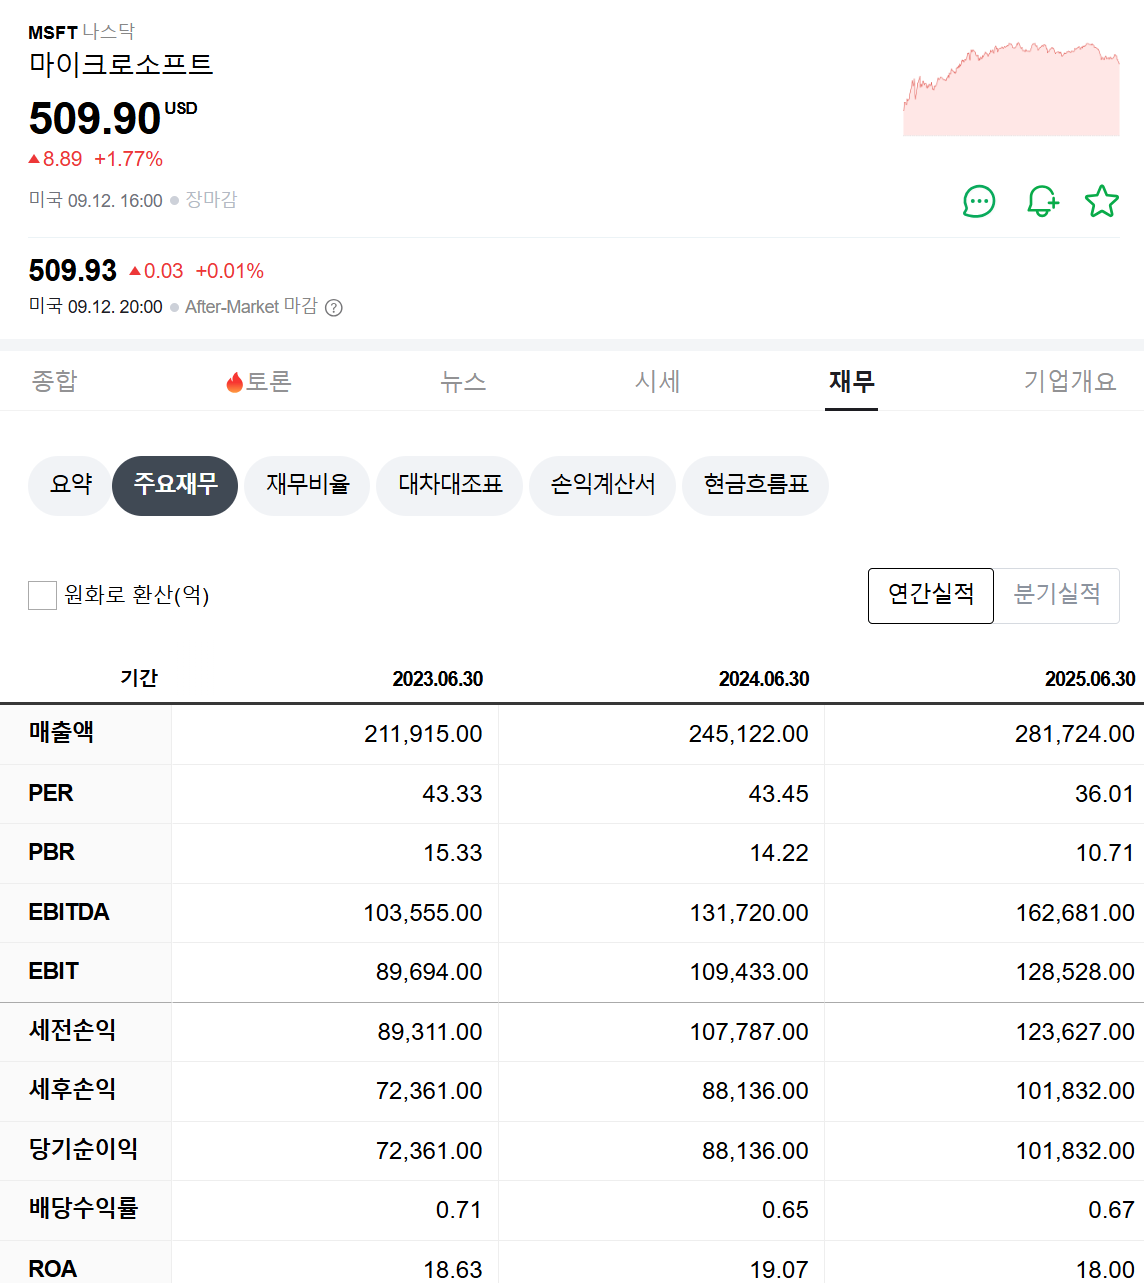
Task: Click the 19.07 ROA value
Action: coord(779,1270)
